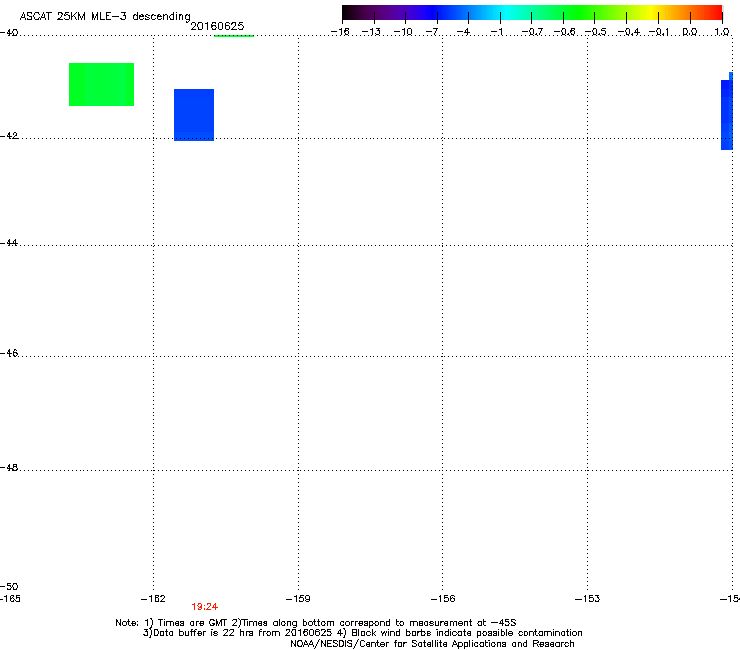
Task: Click the color bar label -0.7
Action: 532,32
